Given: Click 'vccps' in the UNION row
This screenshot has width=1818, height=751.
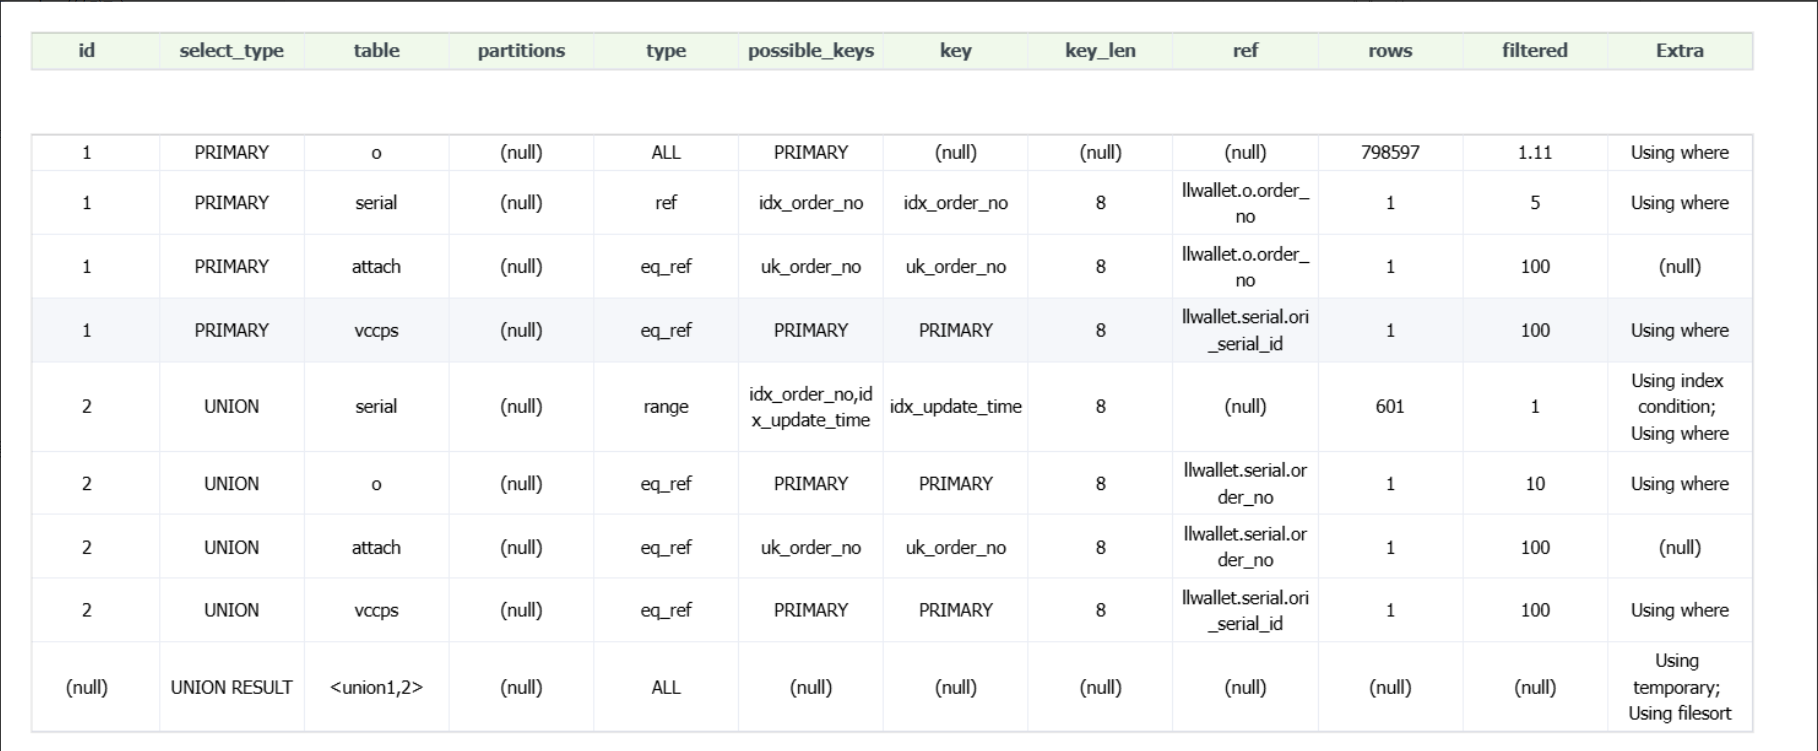Looking at the screenshot, I should (x=376, y=611).
